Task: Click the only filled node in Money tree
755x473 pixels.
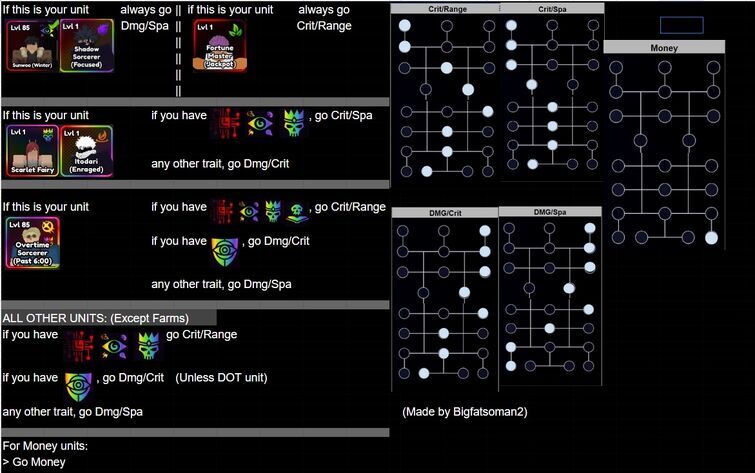Action: tap(711, 237)
